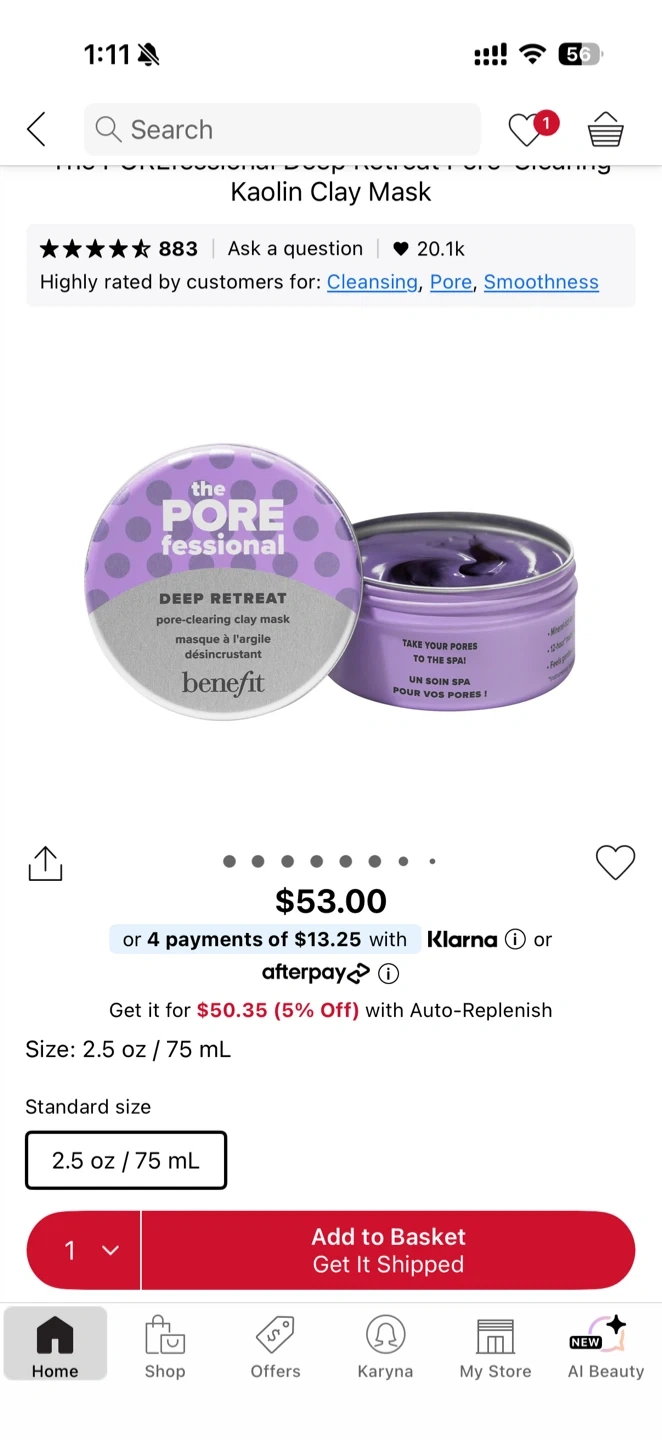
Task: Open the AI Beauty tab
Action: (x=606, y=1347)
